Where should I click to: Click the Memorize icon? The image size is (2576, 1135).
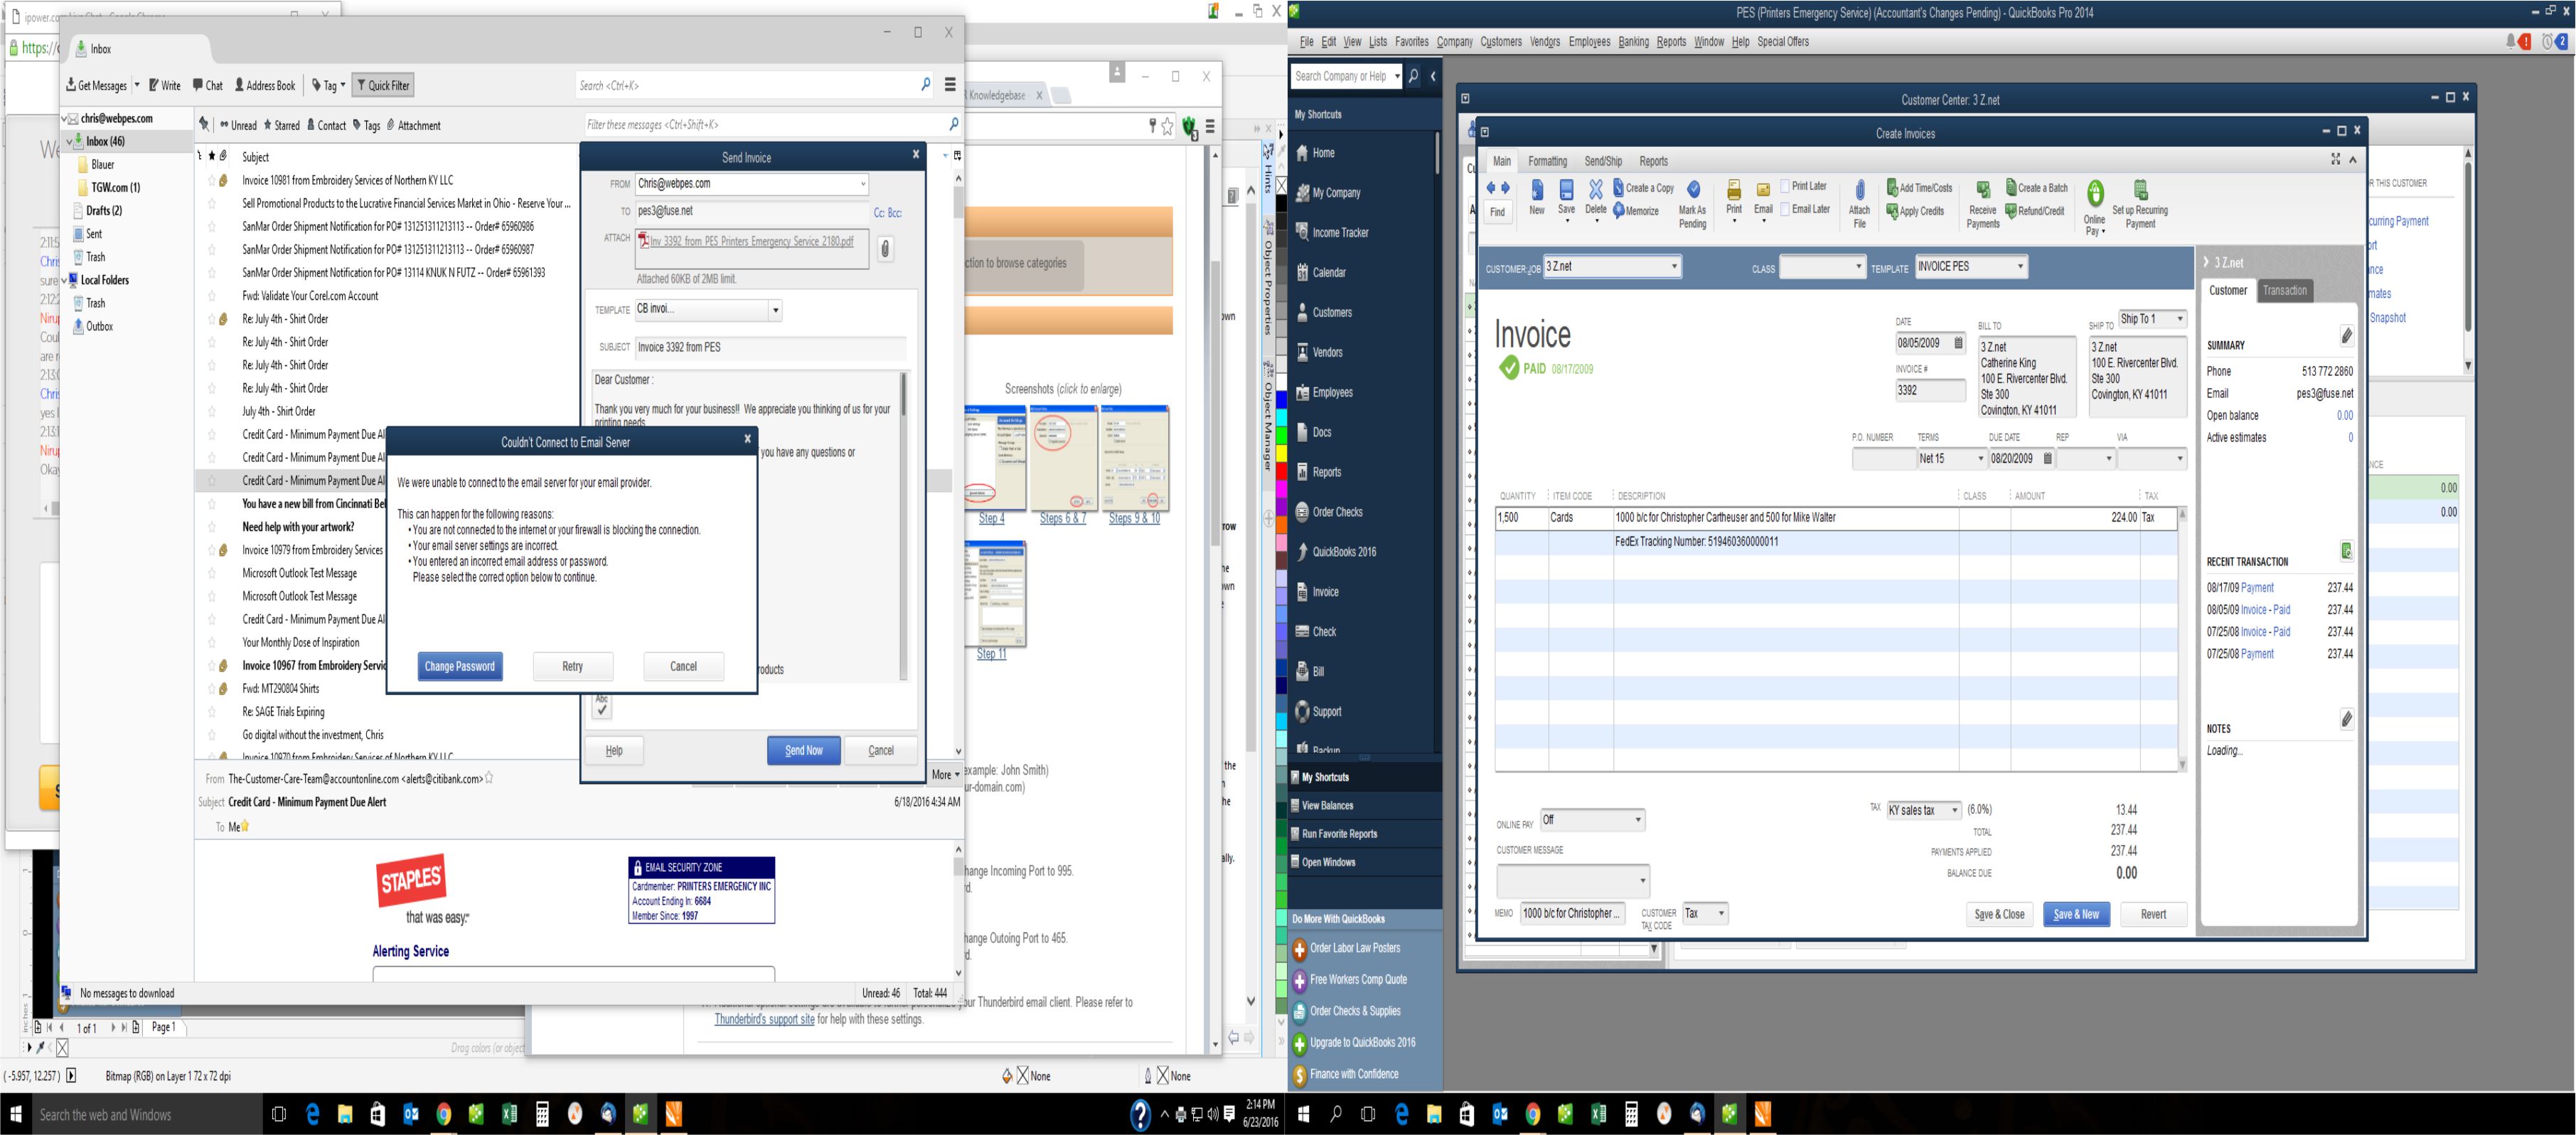pos(1618,211)
